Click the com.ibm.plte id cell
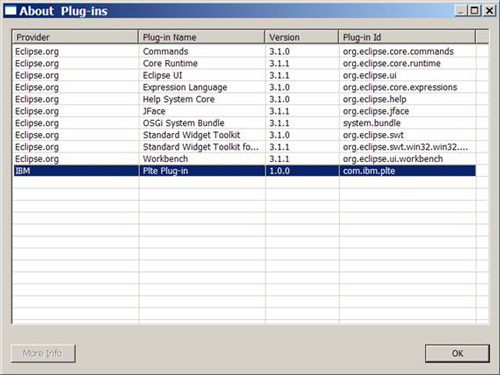 [x=408, y=171]
